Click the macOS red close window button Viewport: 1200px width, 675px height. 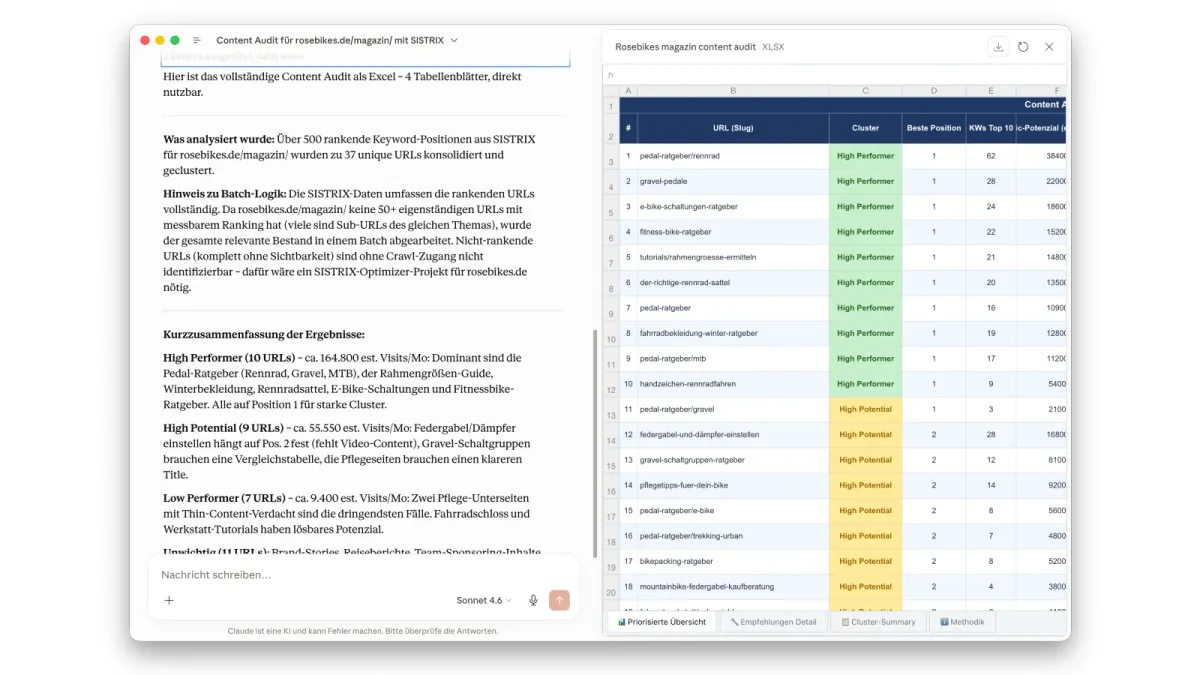click(x=145, y=40)
